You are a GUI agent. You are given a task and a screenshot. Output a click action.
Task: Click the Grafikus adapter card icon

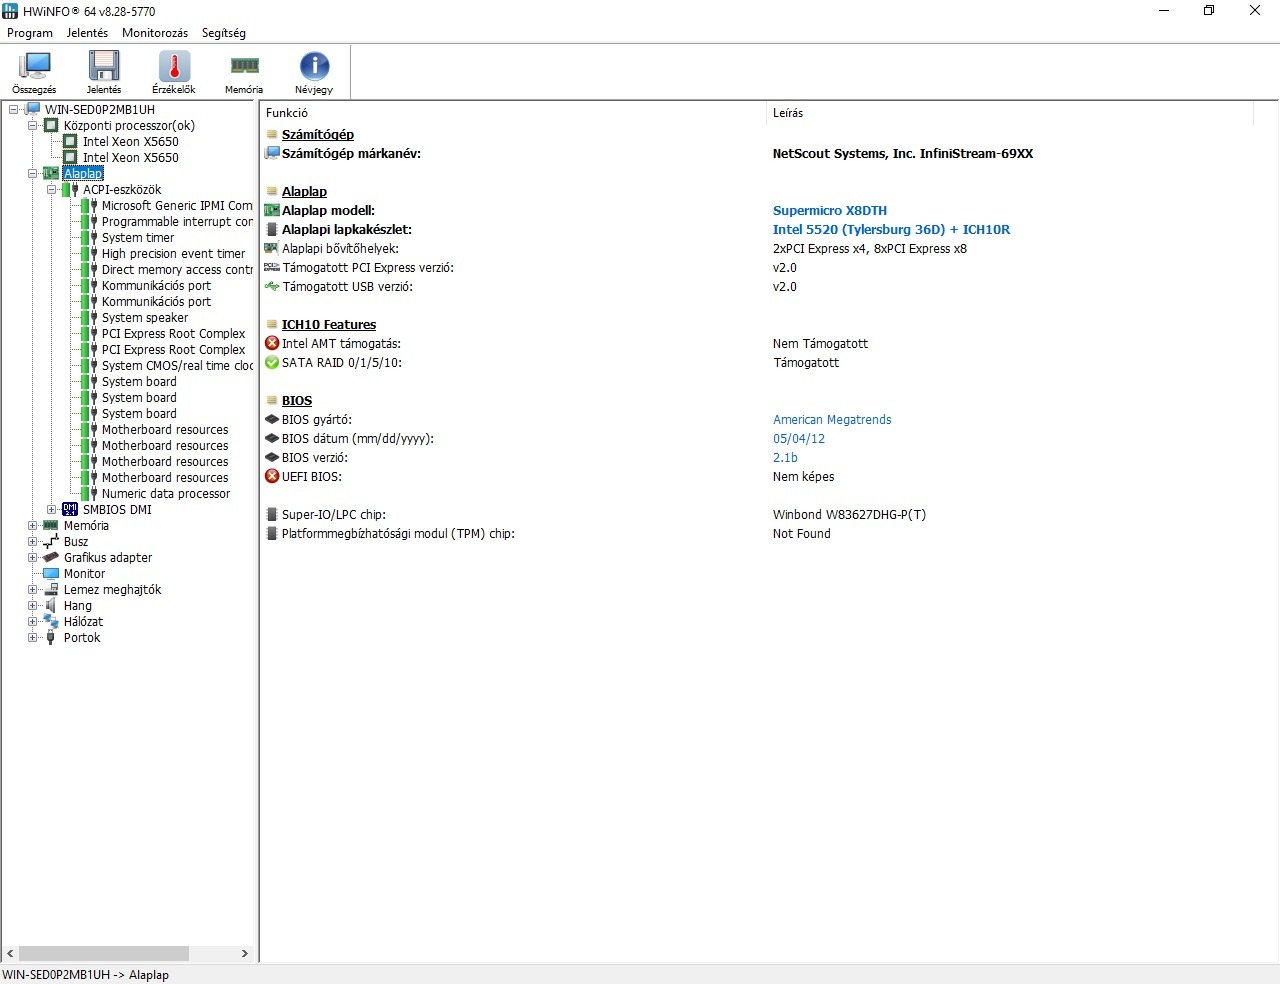(51, 558)
